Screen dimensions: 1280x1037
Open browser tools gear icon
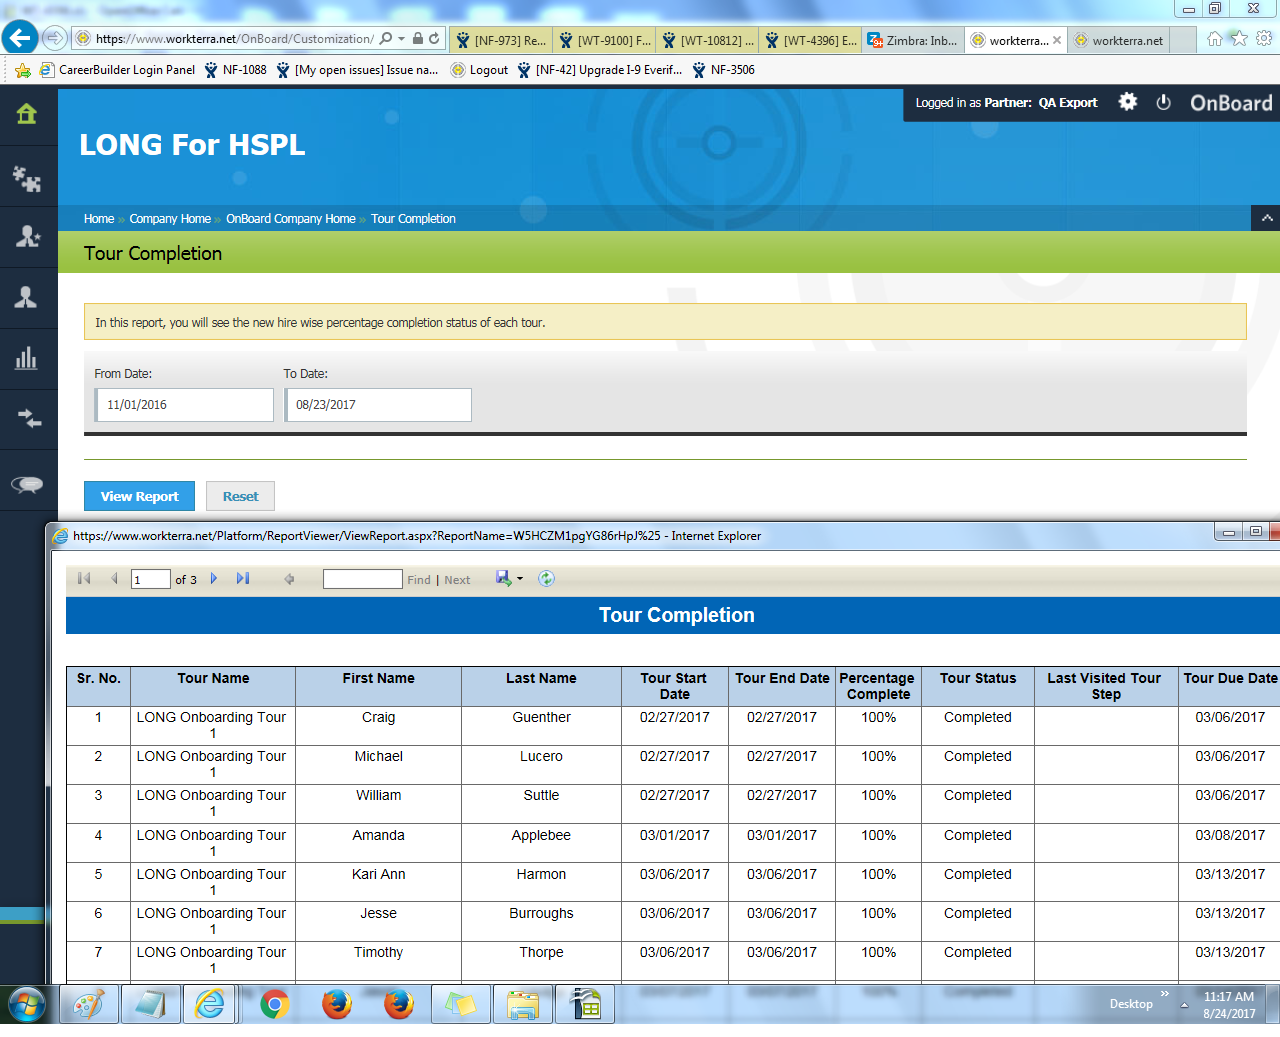tap(1264, 38)
